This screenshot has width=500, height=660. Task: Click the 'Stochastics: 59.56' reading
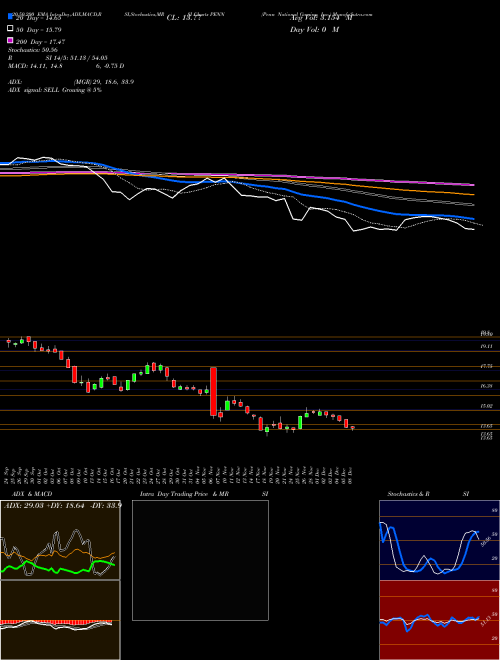tap(33, 50)
